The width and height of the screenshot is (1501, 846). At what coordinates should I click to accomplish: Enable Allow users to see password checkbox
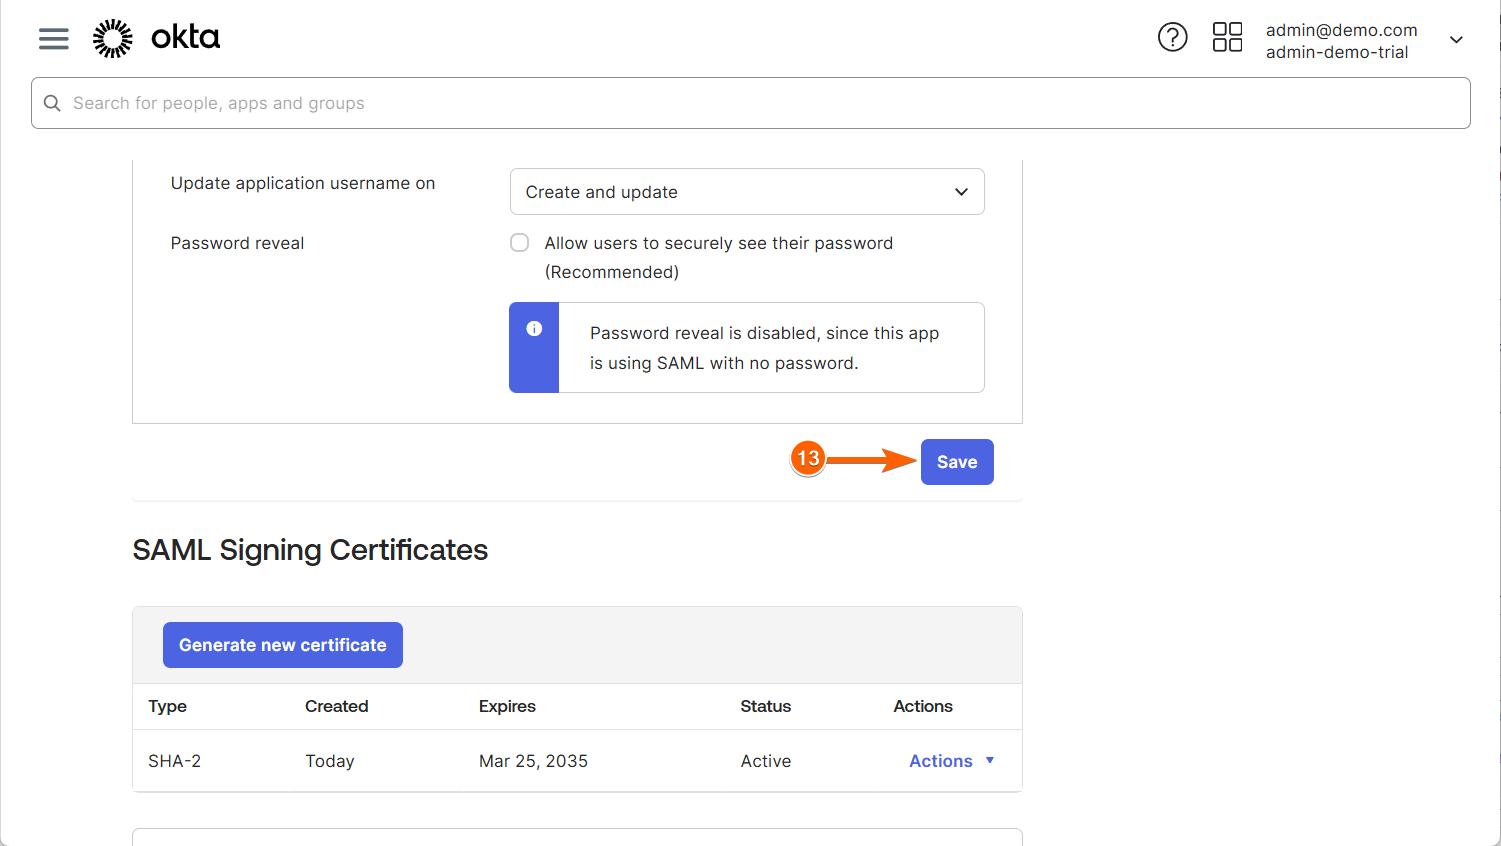pos(520,243)
